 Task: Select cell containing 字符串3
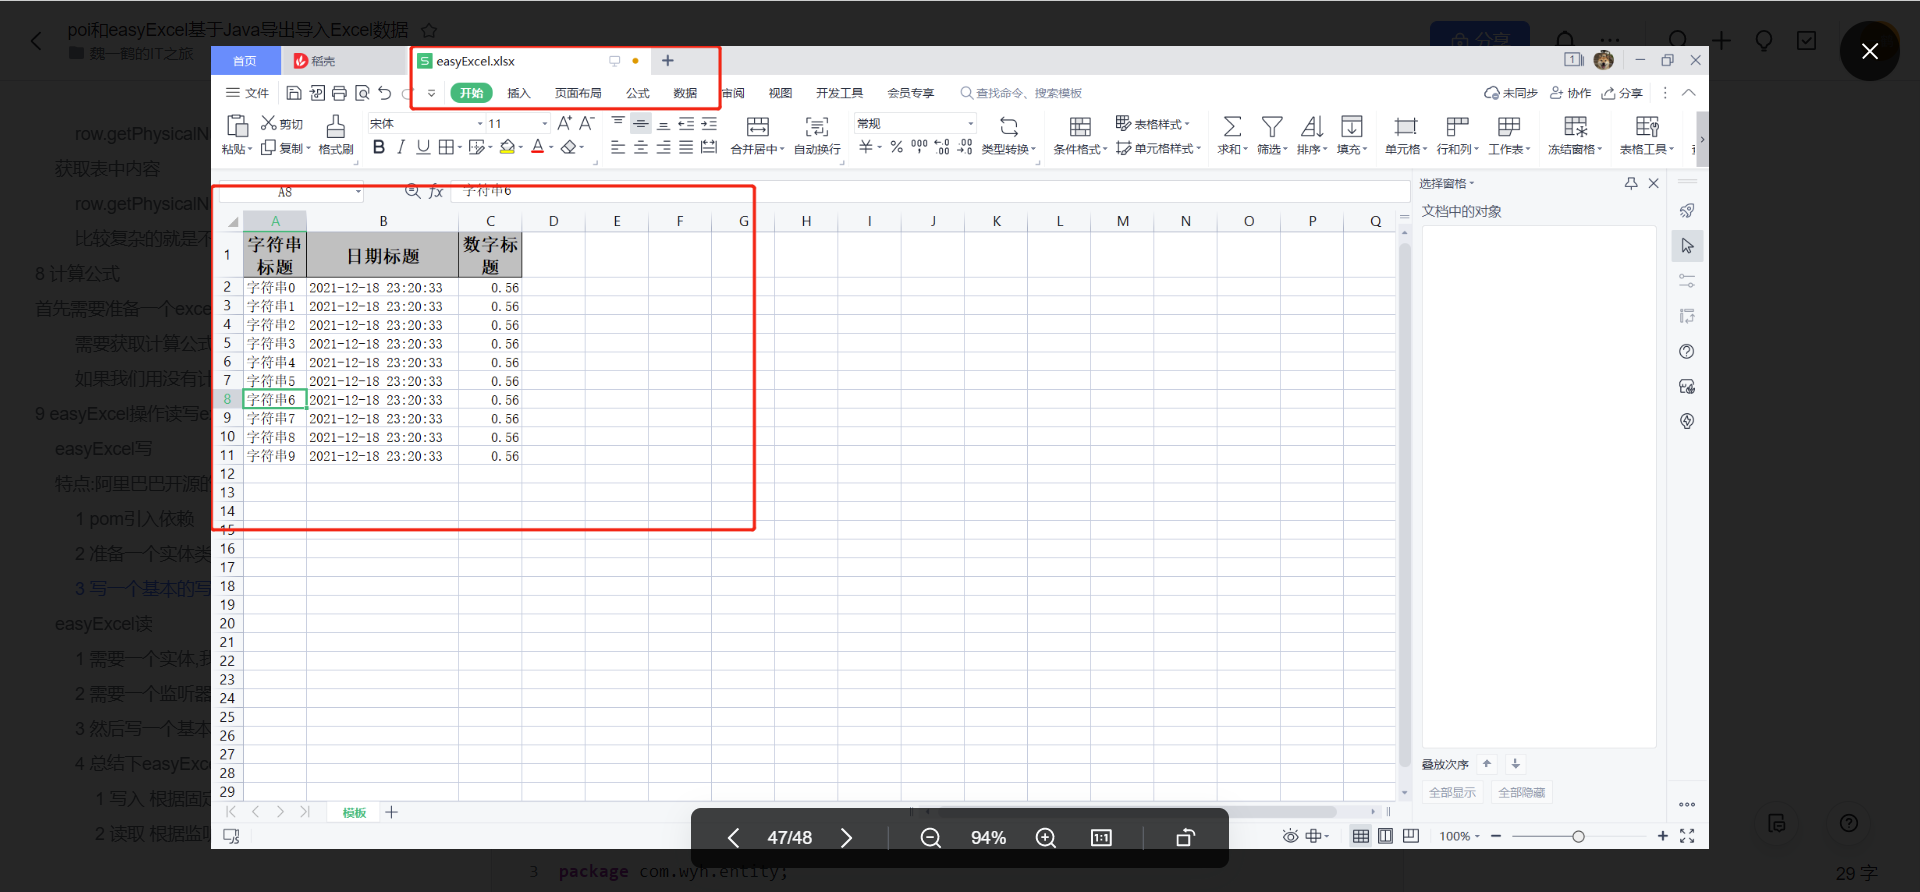[x=275, y=343]
